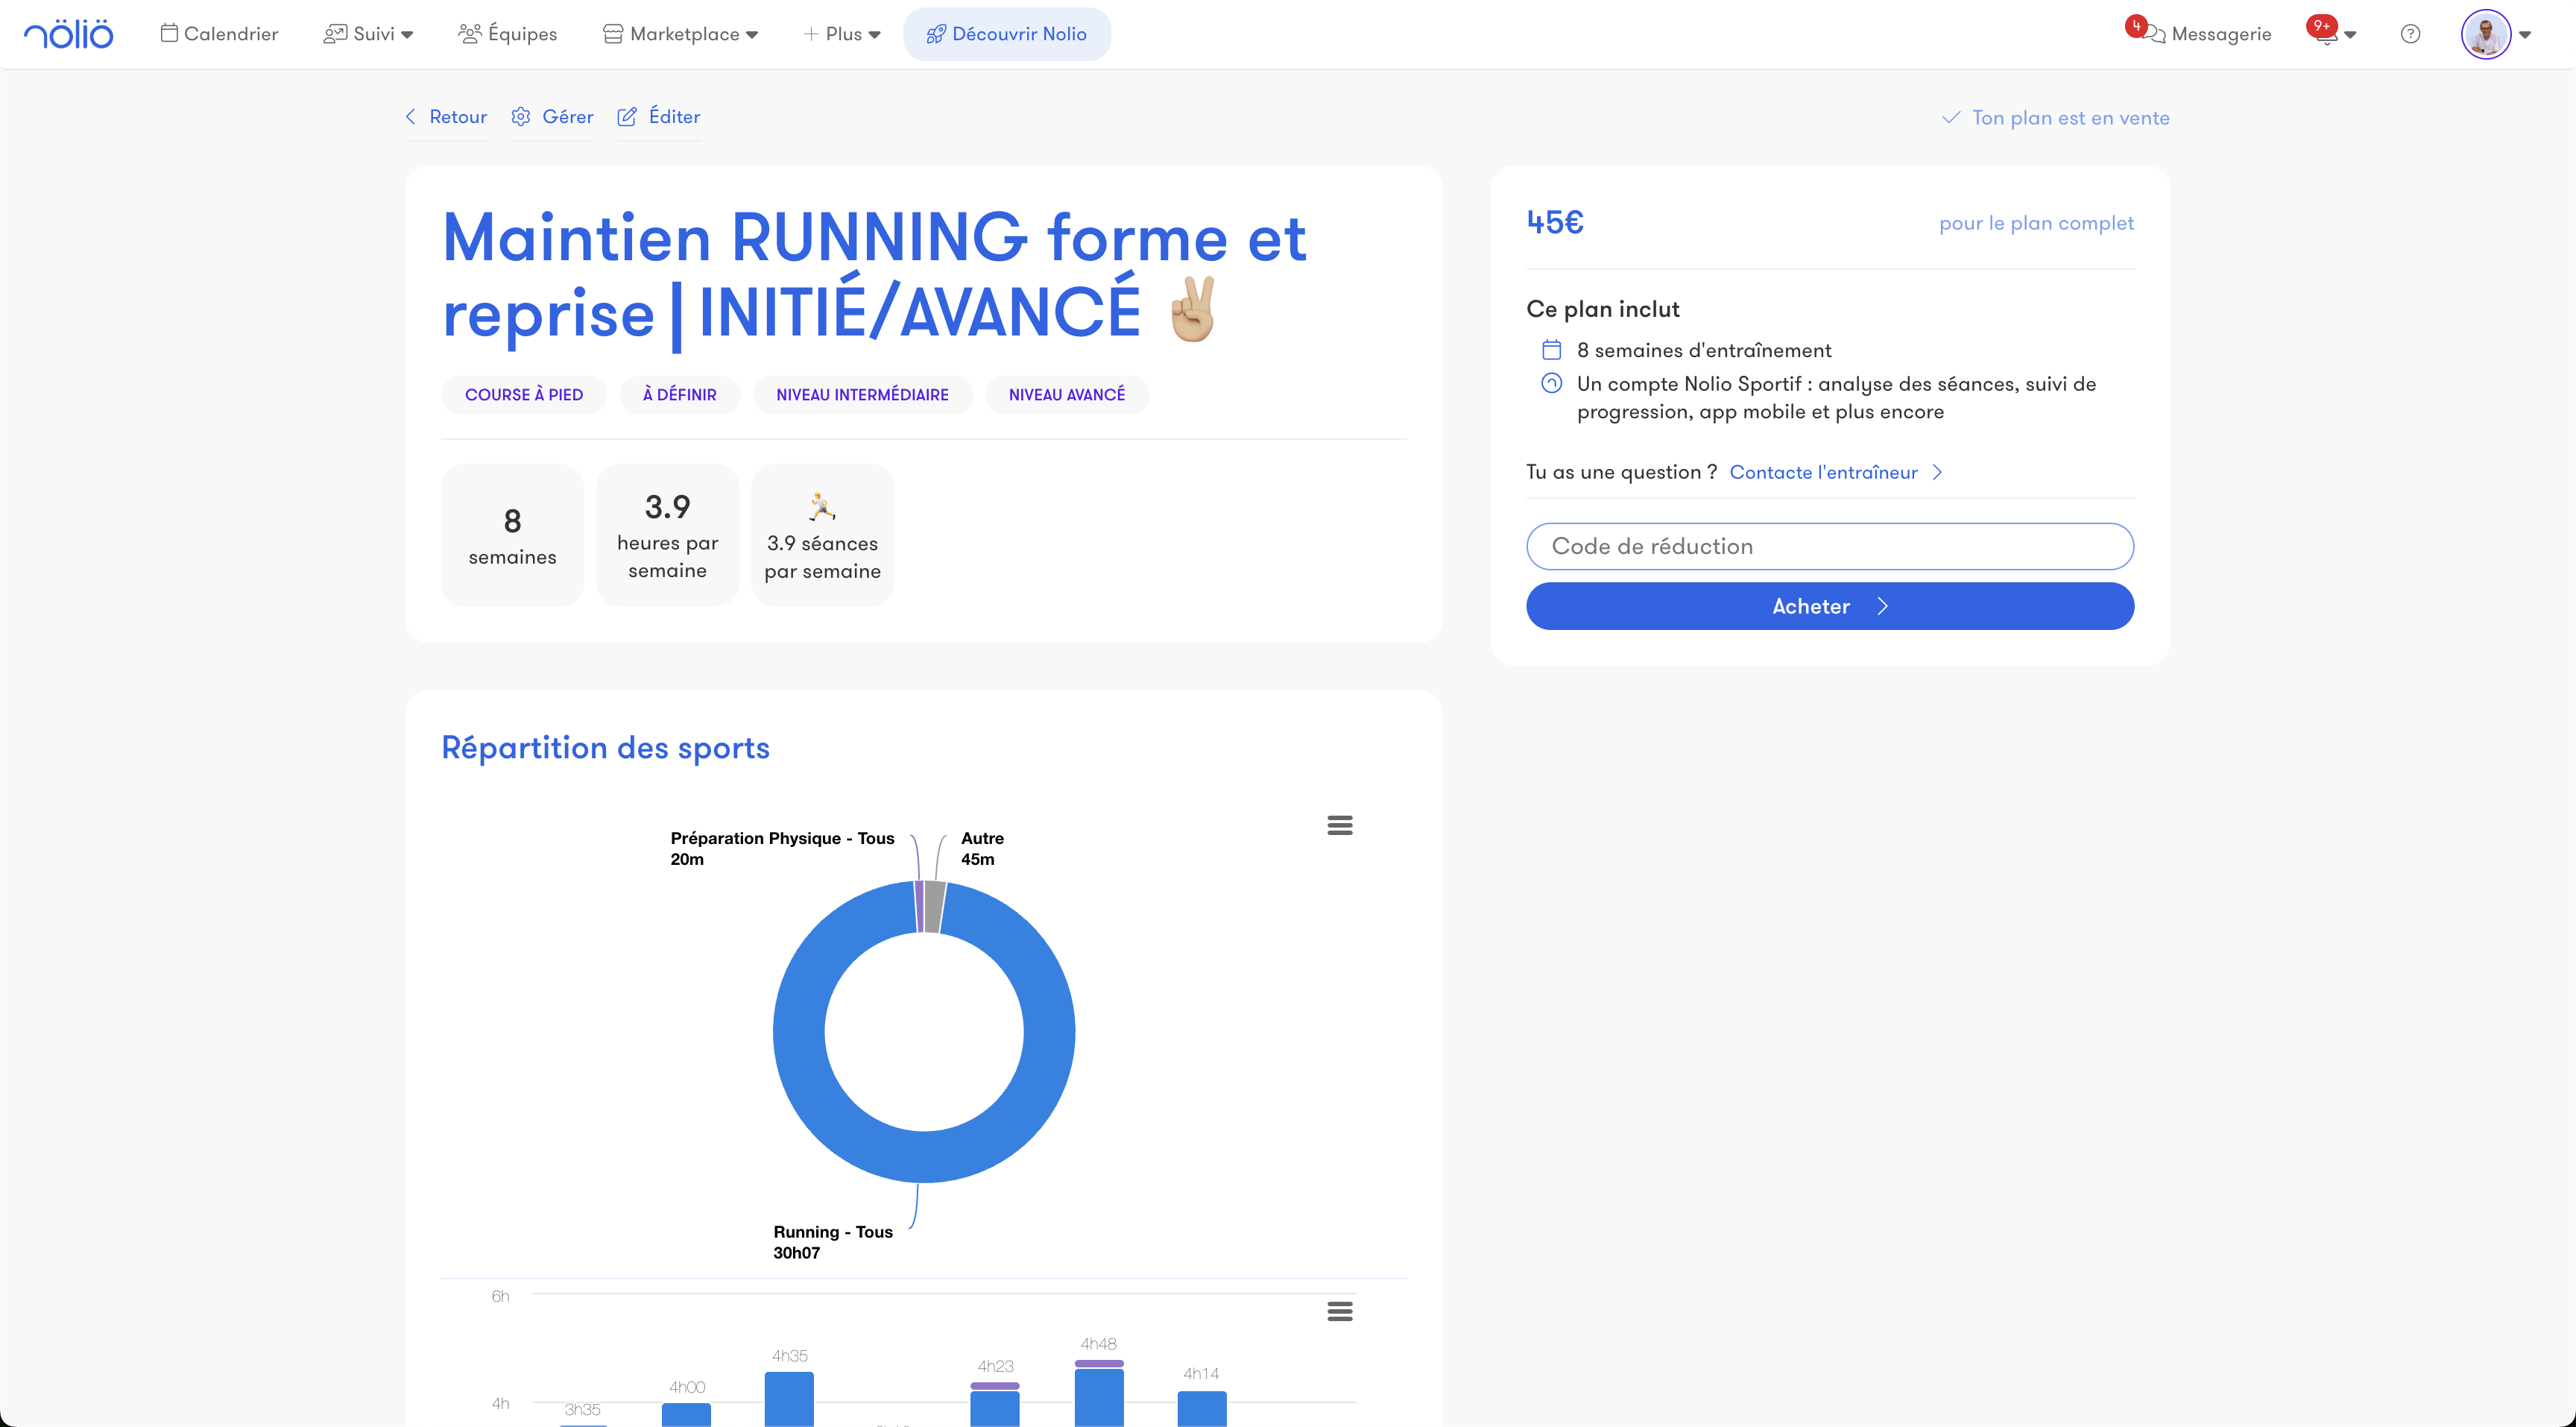Click the help question-mark icon
The height and width of the screenshot is (1427, 2576).
[2410, 34]
